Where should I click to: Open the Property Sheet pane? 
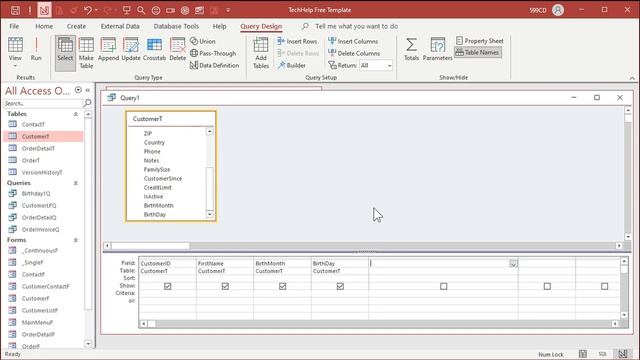click(x=480, y=41)
